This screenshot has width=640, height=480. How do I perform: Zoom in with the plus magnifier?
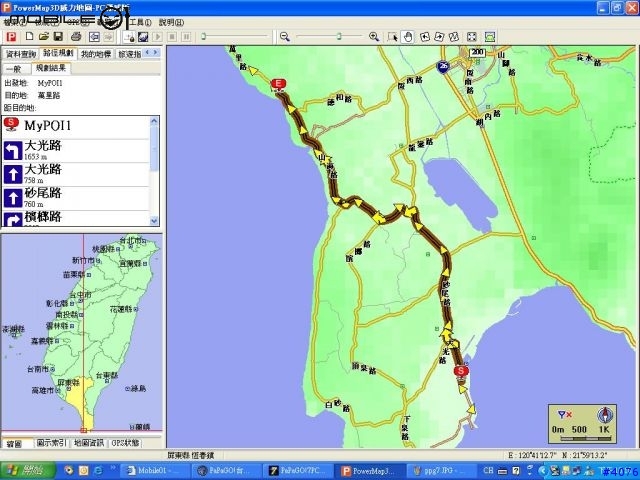[x=374, y=37]
